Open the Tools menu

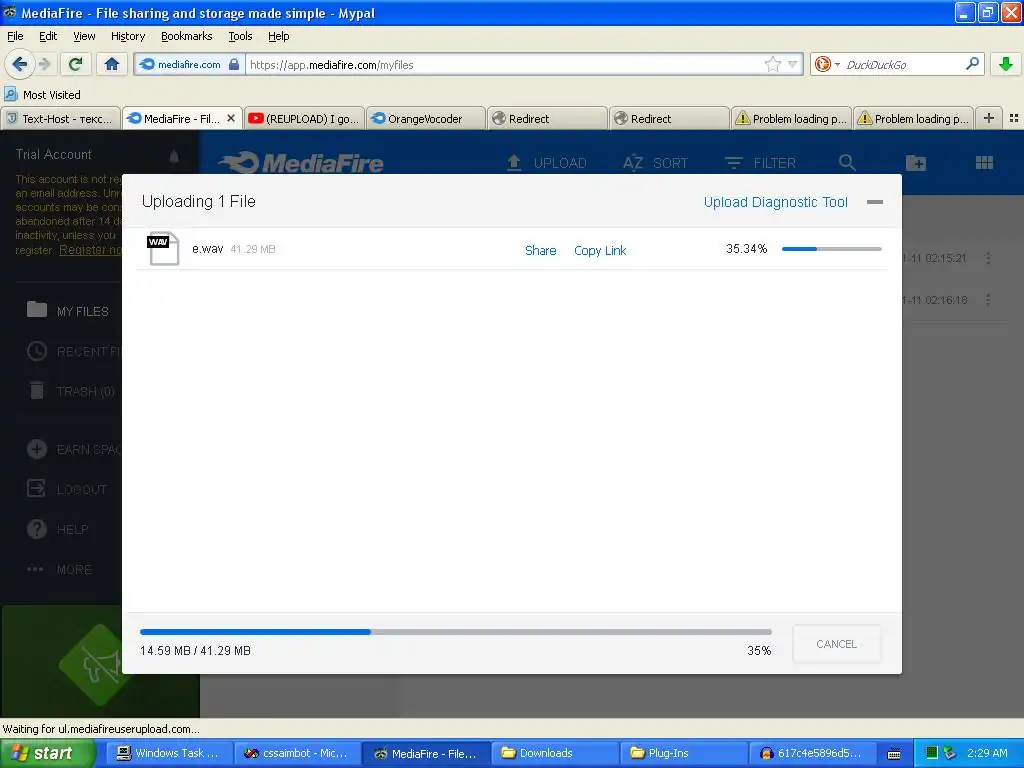point(240,36)
